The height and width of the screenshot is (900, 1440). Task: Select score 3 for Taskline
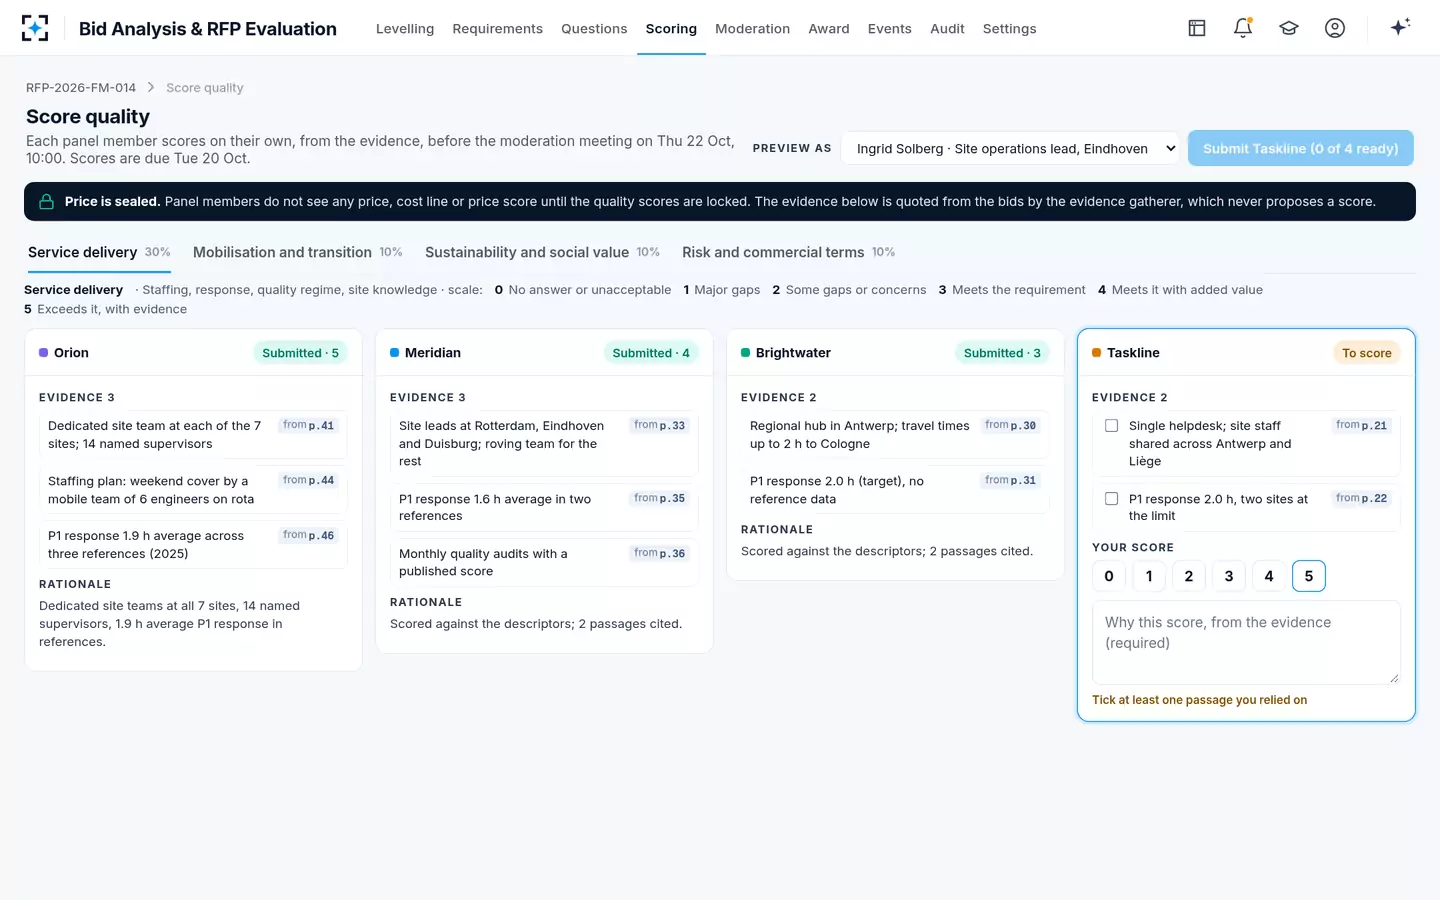pos(1229,576)
